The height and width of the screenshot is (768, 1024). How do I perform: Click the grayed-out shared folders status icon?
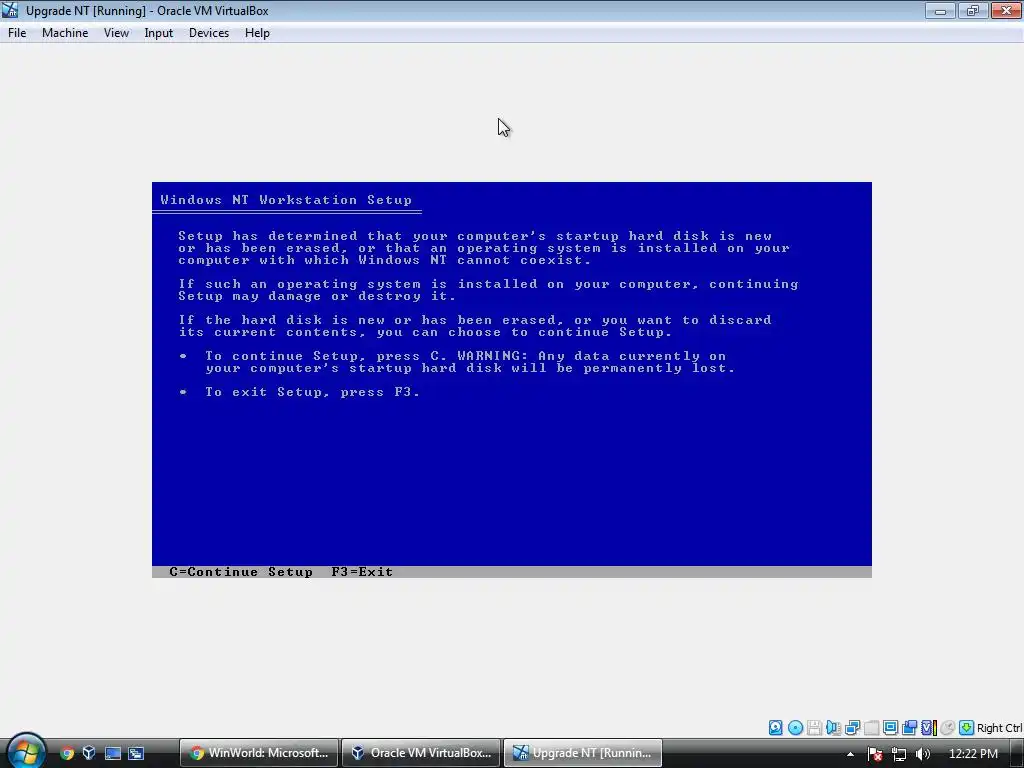(x=871, y=728)
